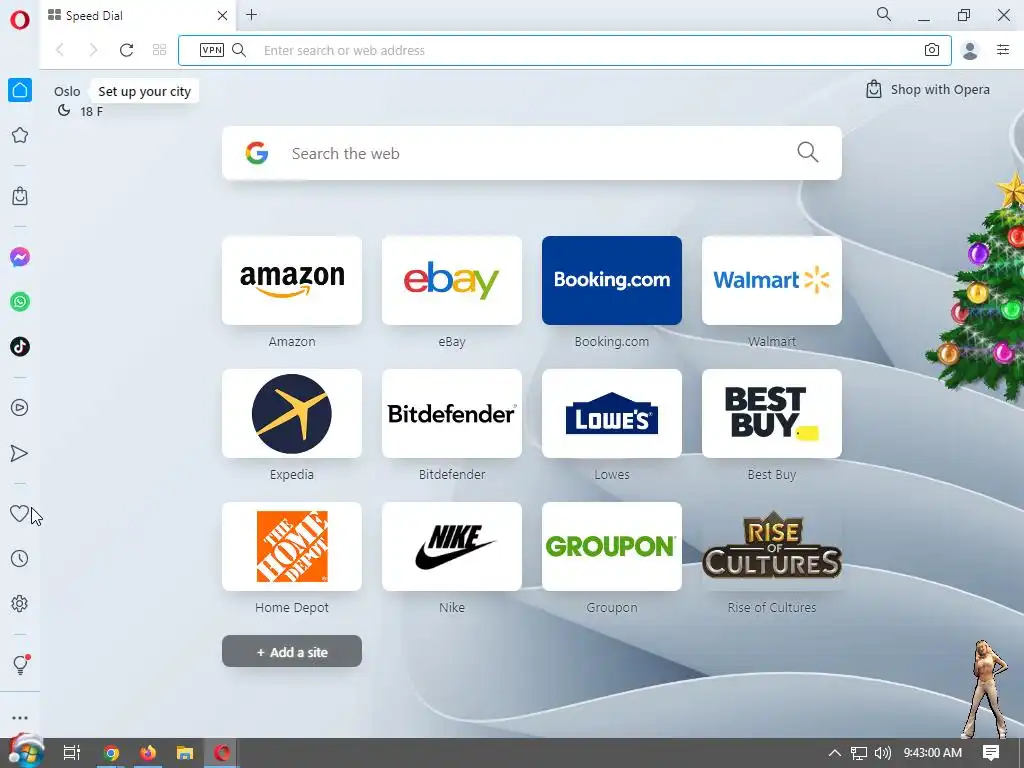Open the Groupon speed dial tile
The height and width of the screenshot is (768, 1024).
(612, 547)
